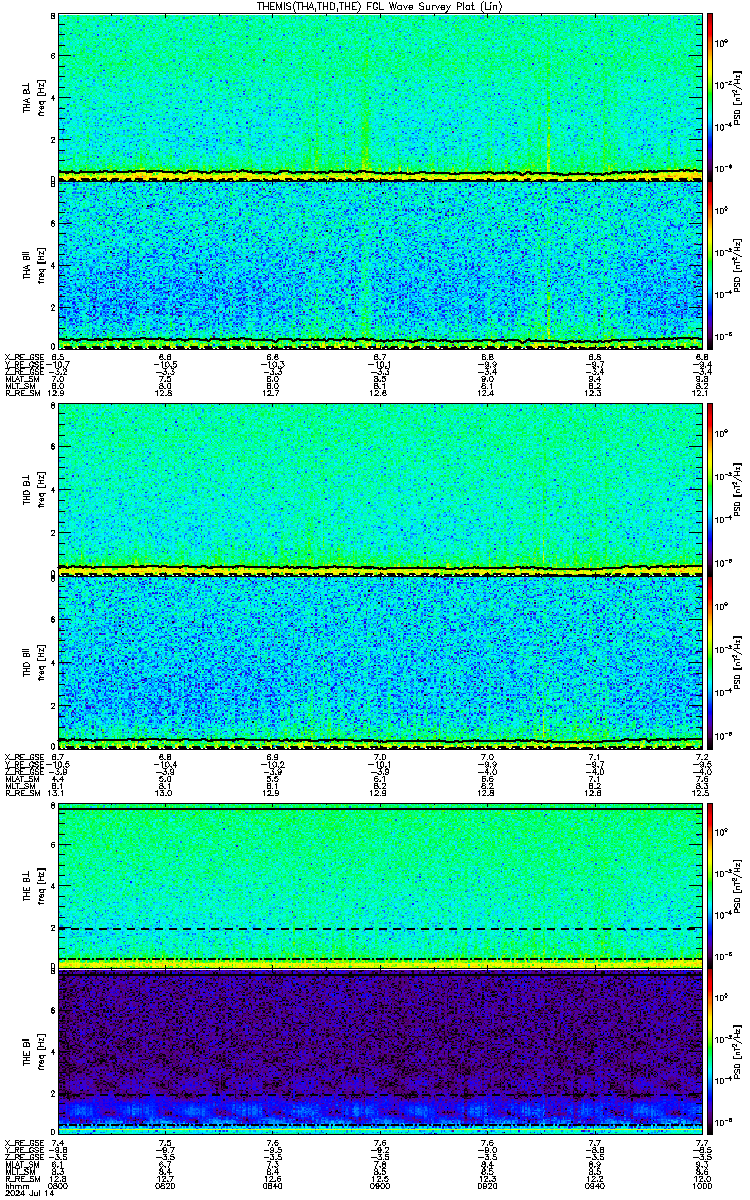Click the black cyclotron frequency line in THD B⊥
Screen dimensions: 750x1200
380,570
